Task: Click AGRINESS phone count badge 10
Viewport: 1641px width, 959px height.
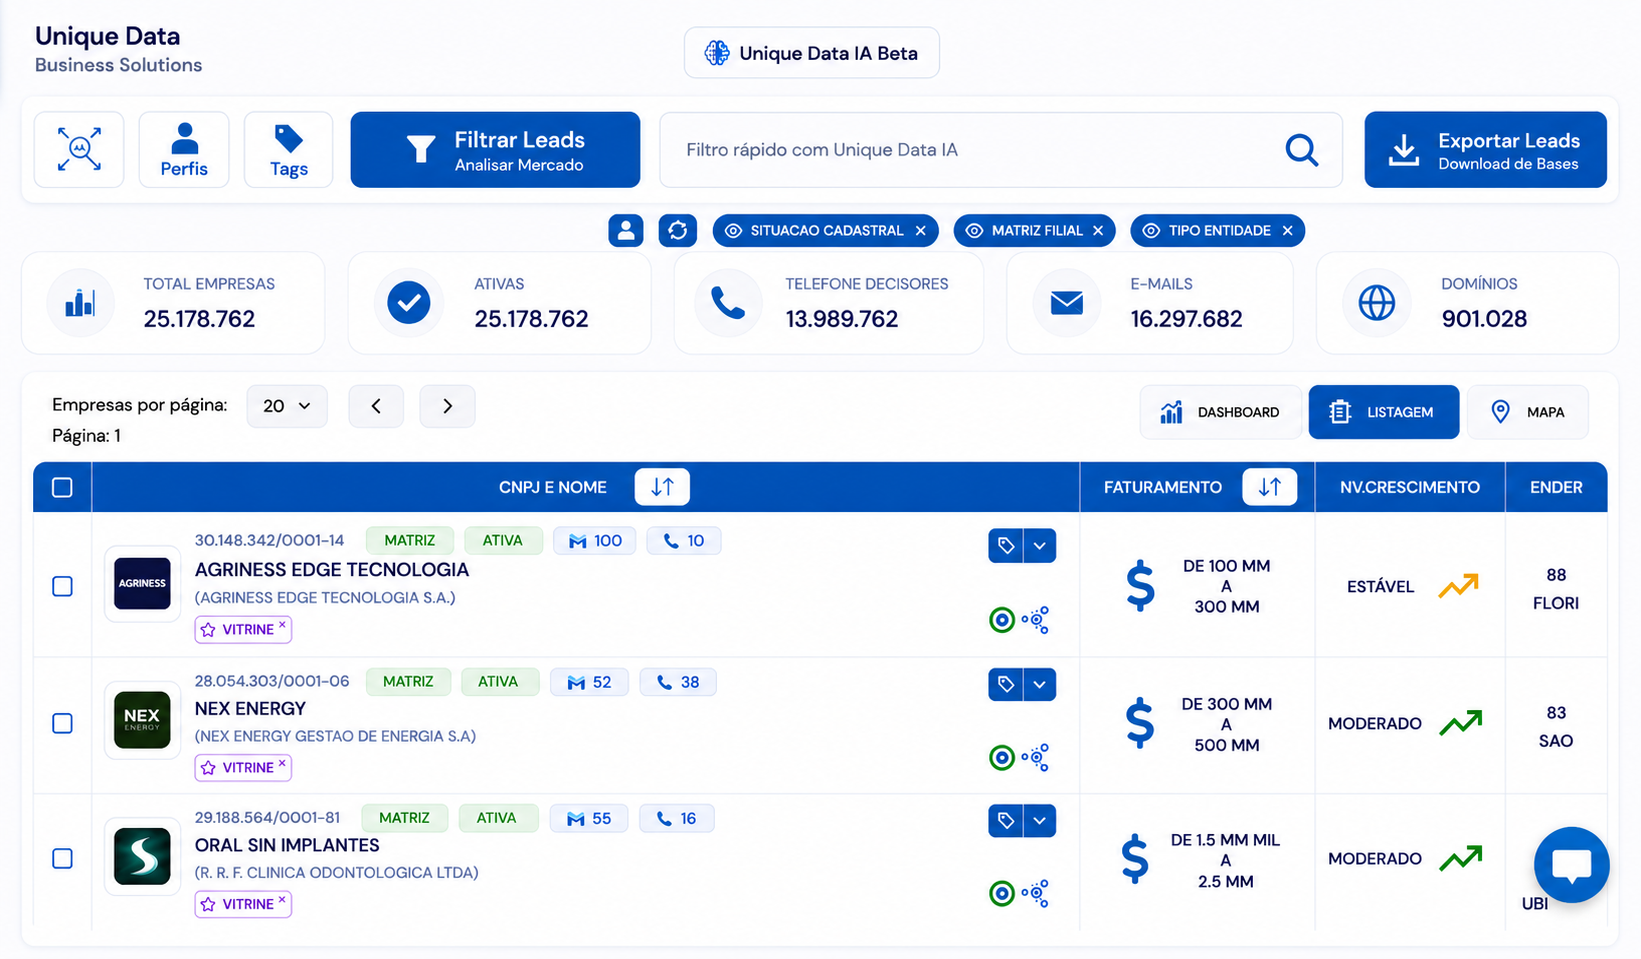Action: 684,541
